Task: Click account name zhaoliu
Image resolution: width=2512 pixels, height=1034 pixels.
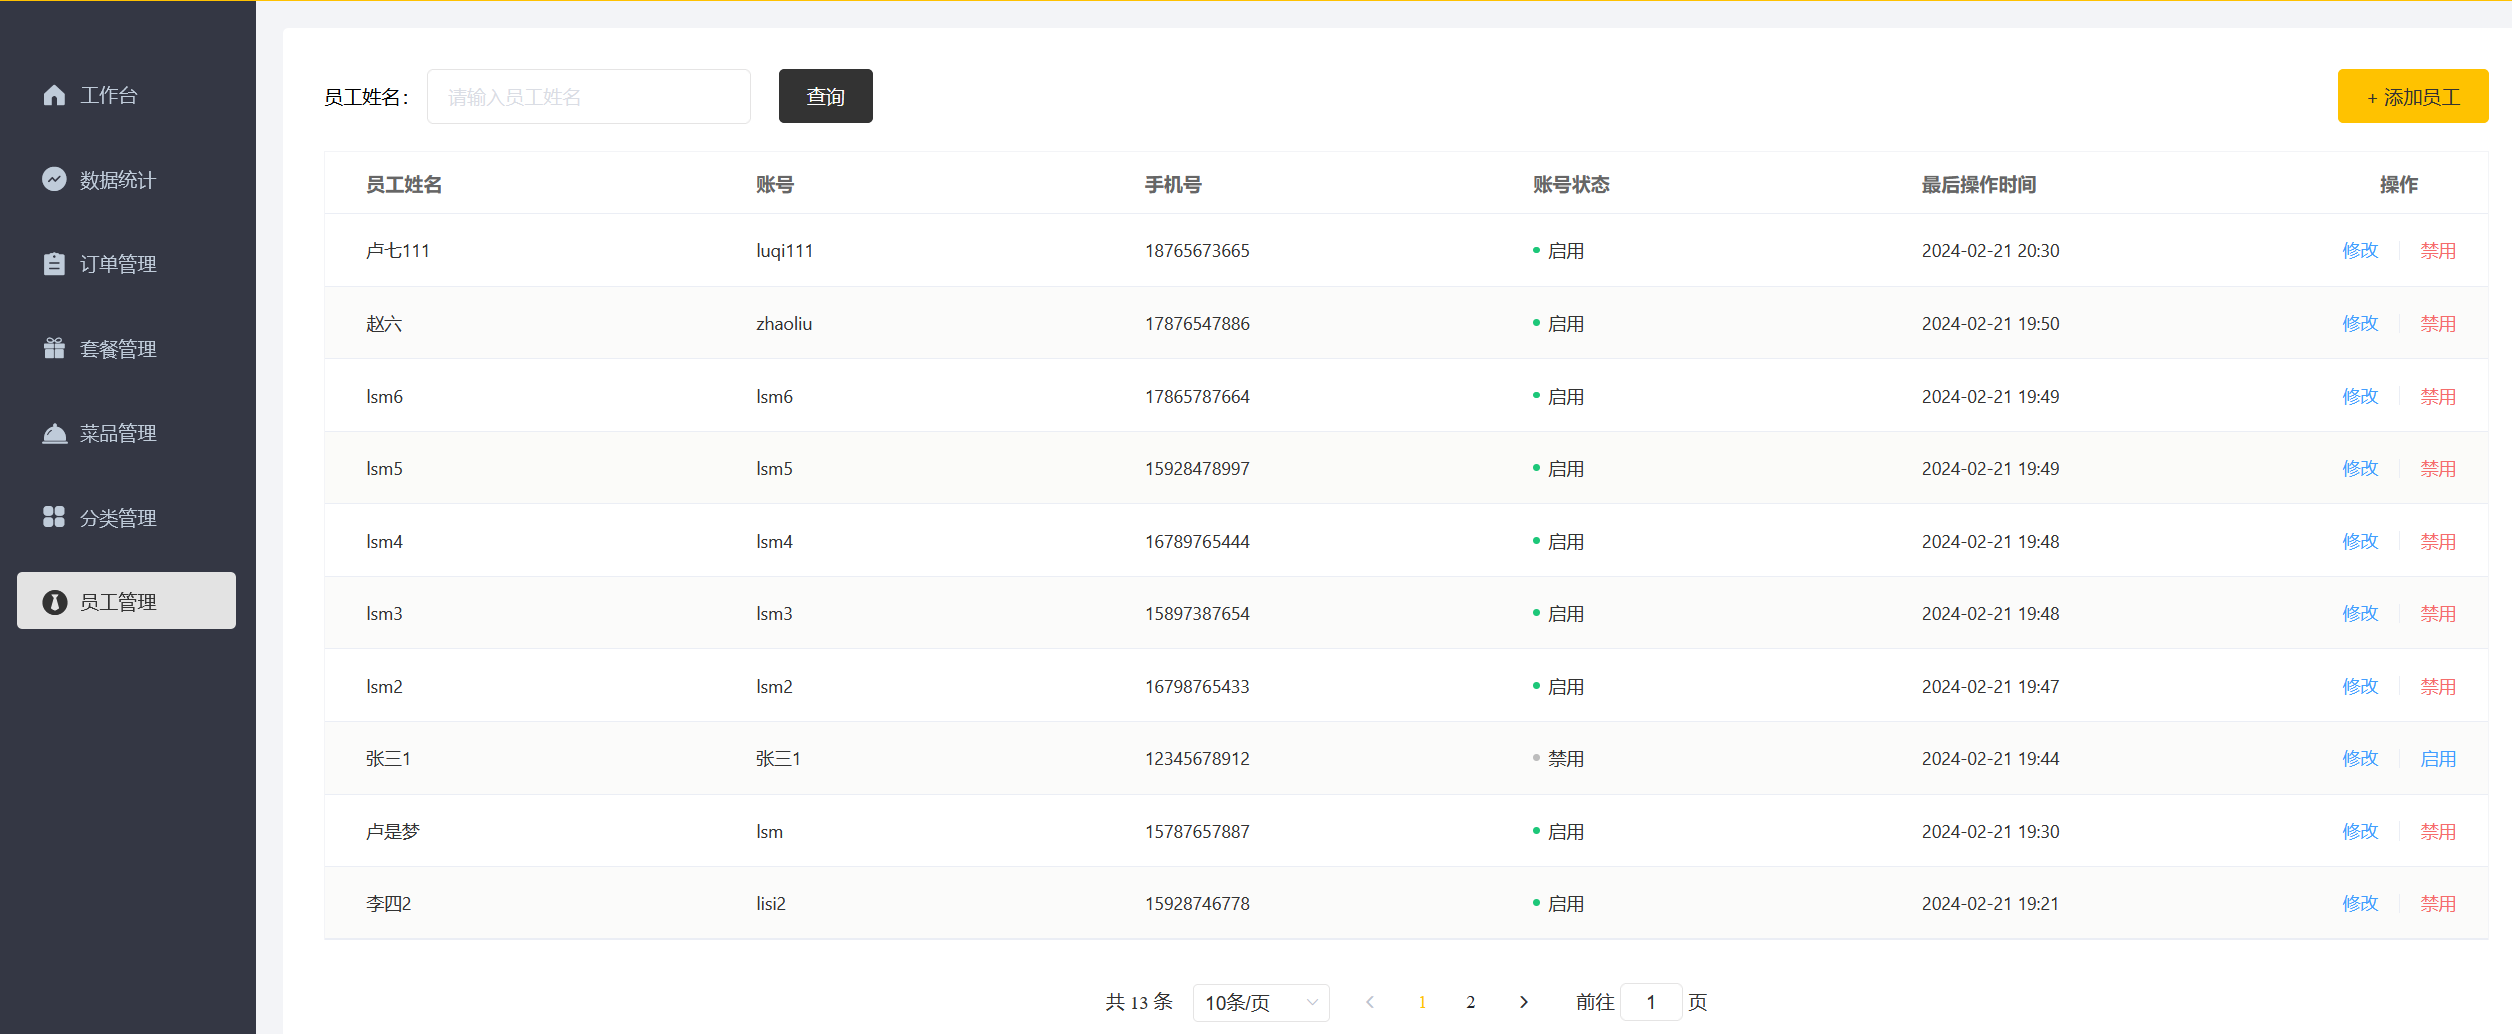Action: pos(784,324)
